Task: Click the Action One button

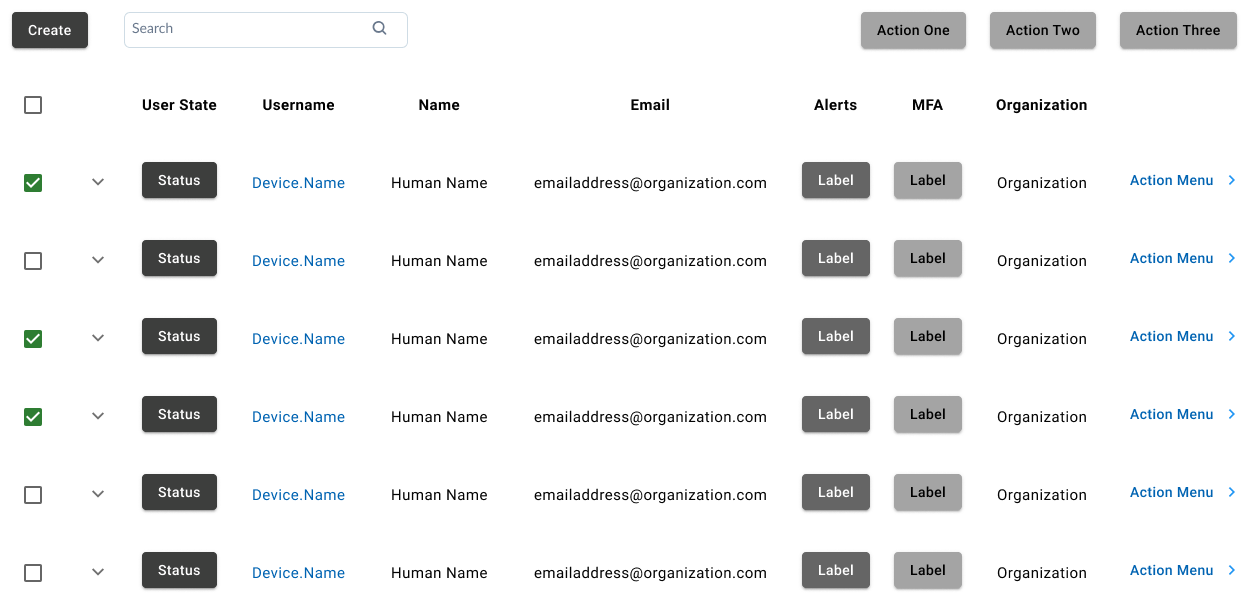Action: pos(913,30)
